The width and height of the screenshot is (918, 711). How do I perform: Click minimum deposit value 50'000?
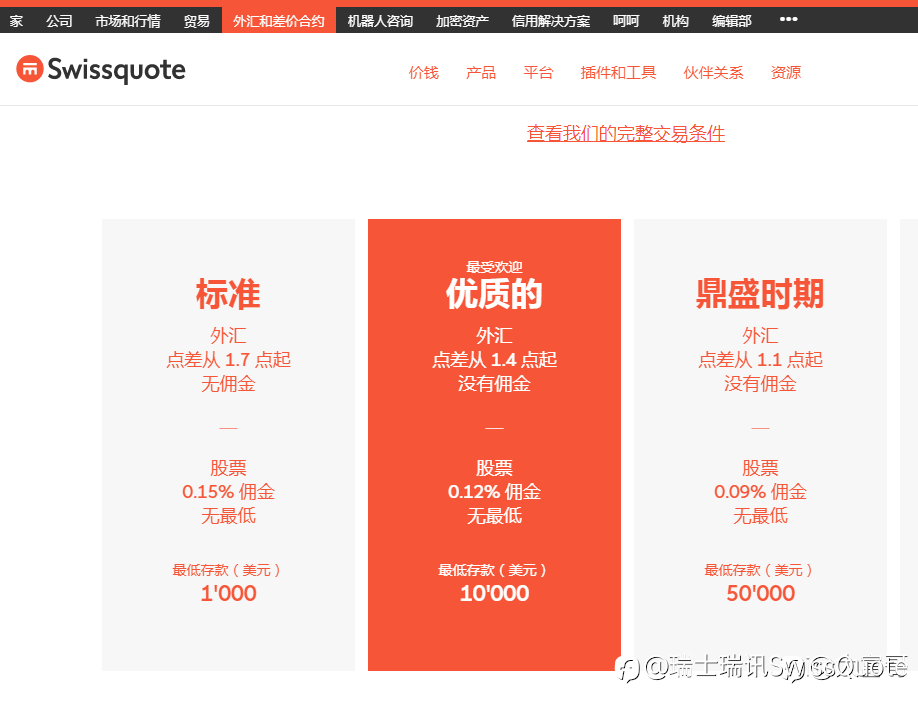(x=760, y=593)
